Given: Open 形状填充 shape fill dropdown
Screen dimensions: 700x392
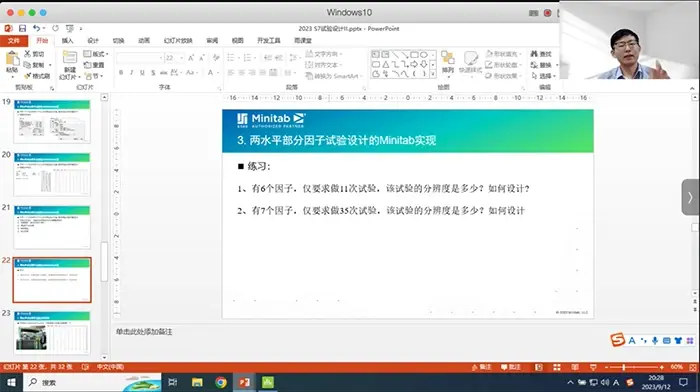Looking at the screenshot, I should (504, 54).
